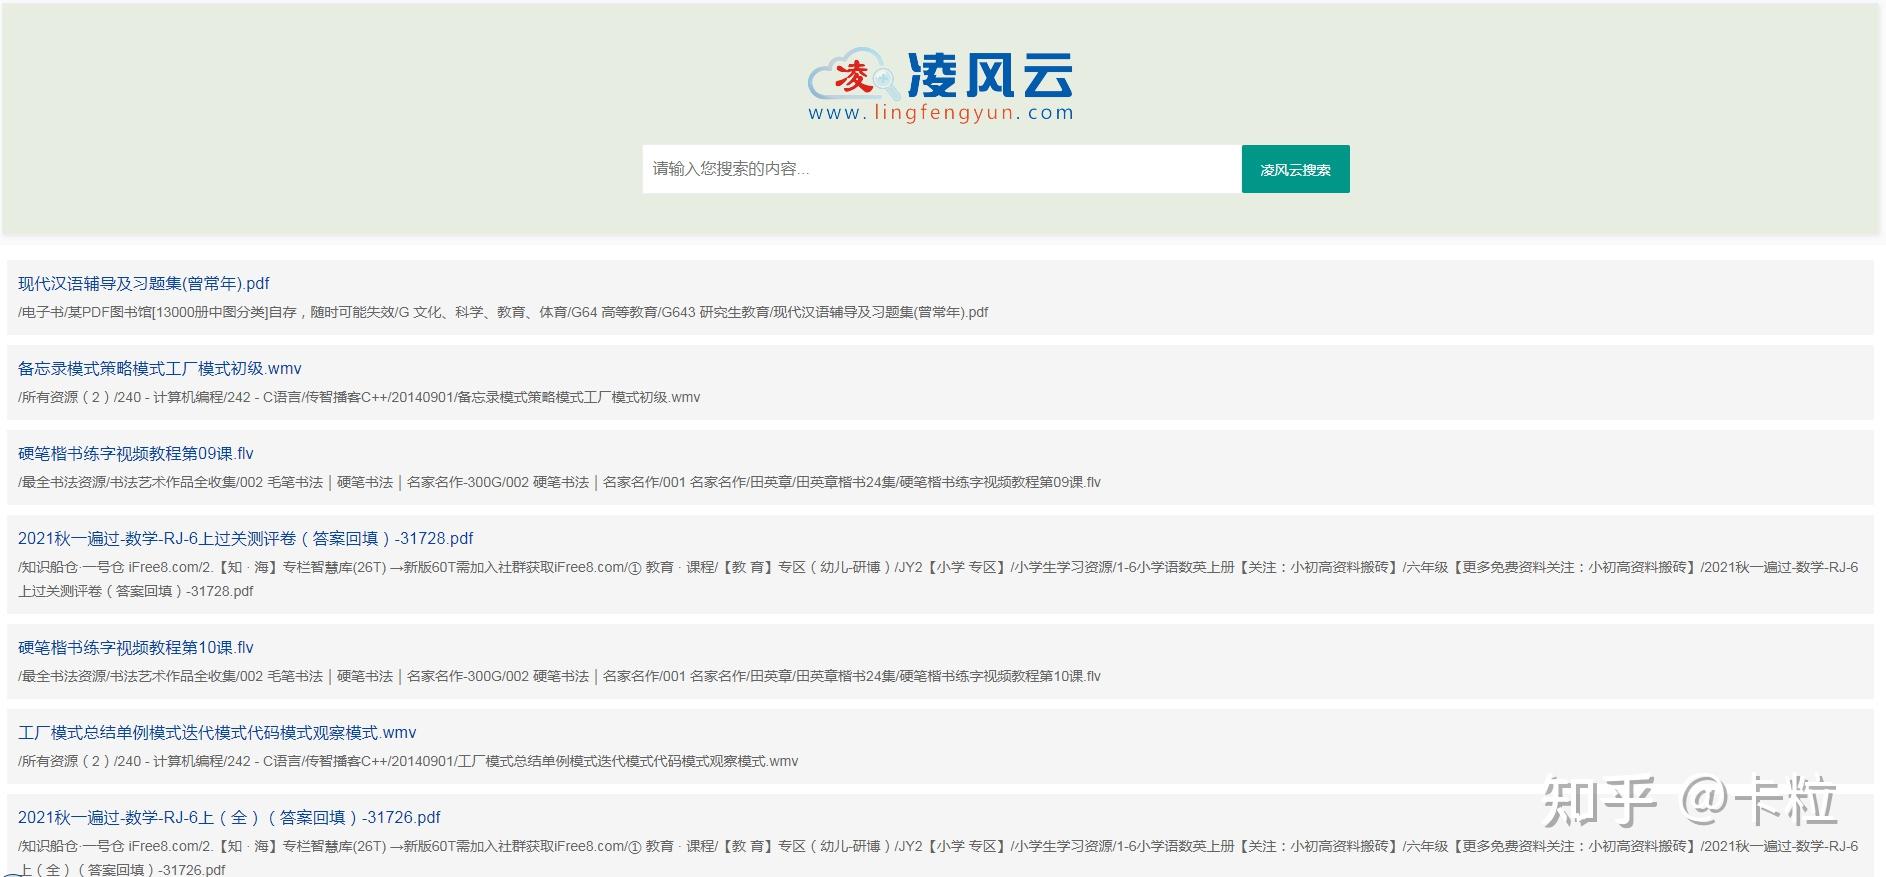This screenshot has width=1886, height=877.
Task: Click the 凌风云搜索 button
Action: click(x=1295, y=169)
